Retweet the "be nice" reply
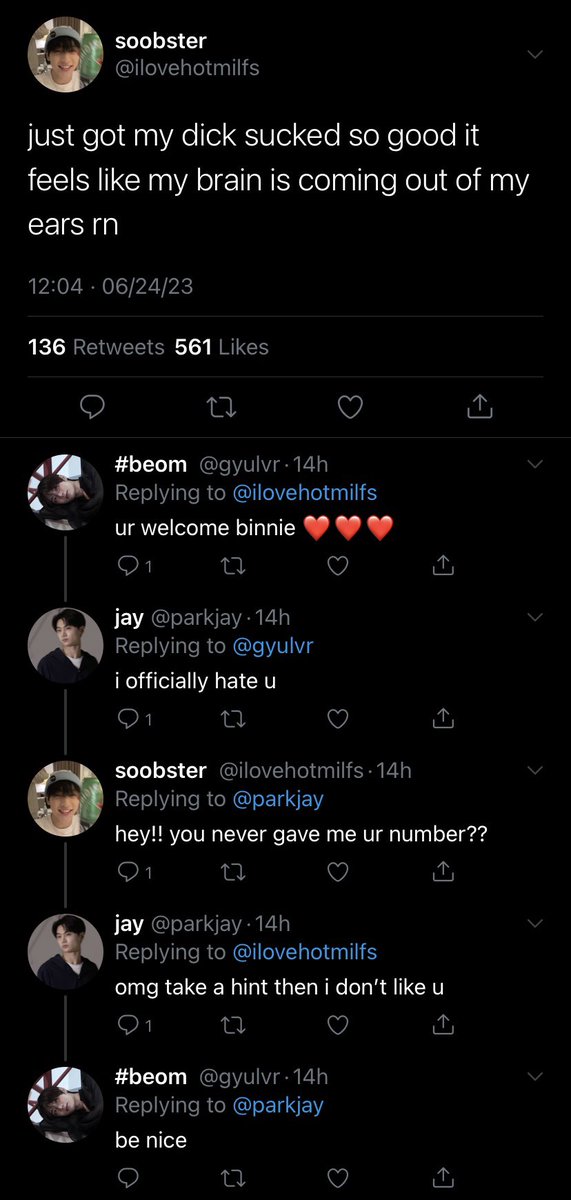This screenshot has height=1200, width=571. (x=233, y=1177)
